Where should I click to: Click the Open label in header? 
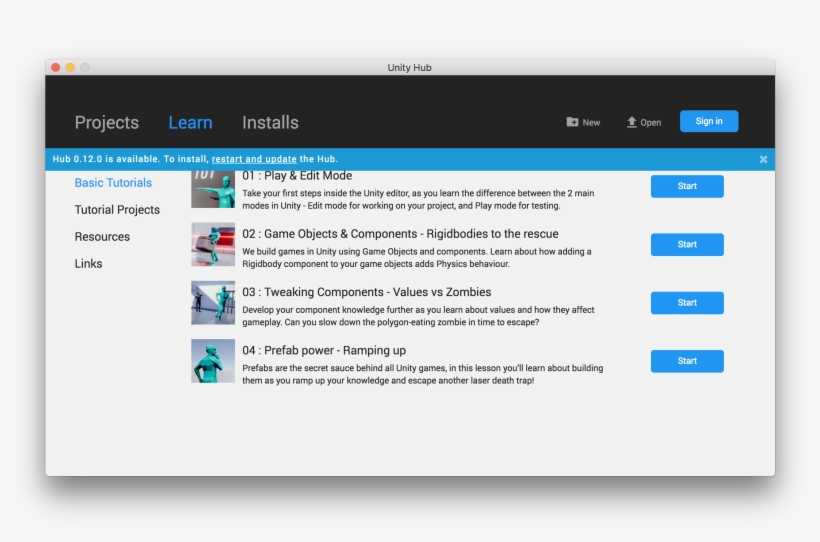pyautogui.click(x=651, y=122)
